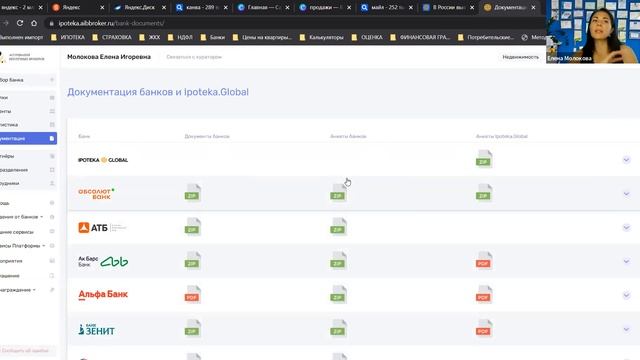Expand the Ак Барс Банк row chevron

coord(626,261)
